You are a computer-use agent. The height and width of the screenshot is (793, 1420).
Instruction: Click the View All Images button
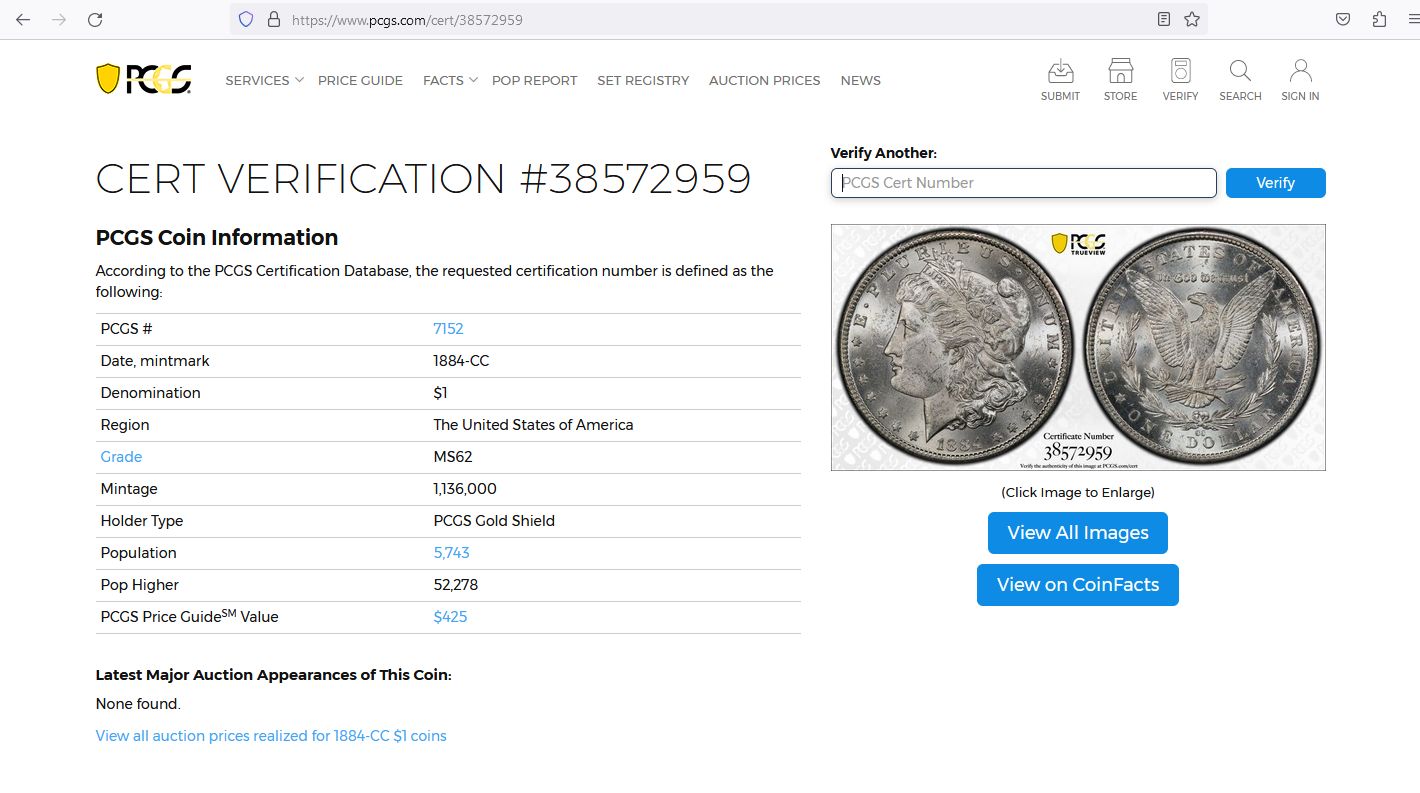pos(1078,533)
